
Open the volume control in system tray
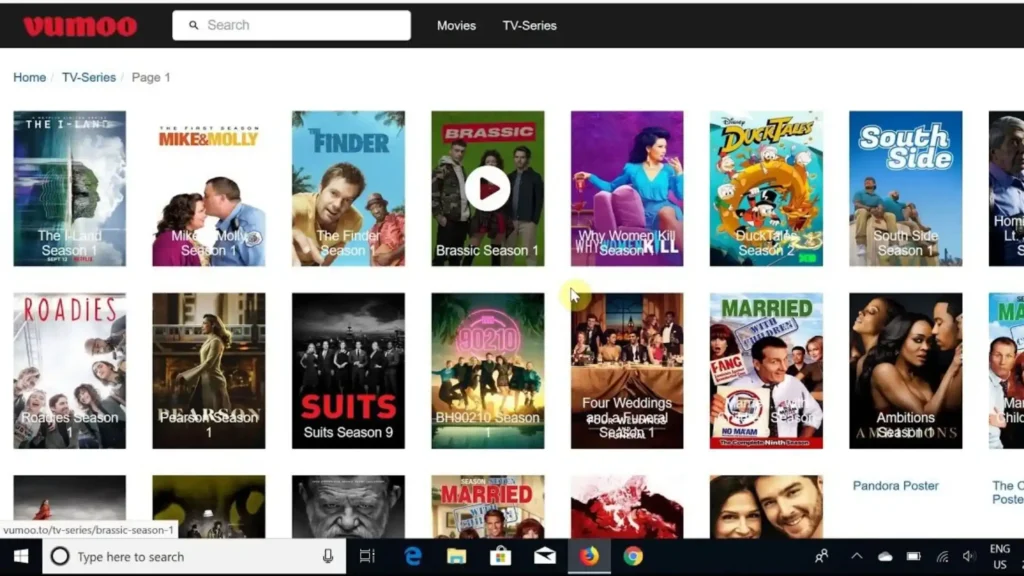pyautogui.click(x=968, y=556)
